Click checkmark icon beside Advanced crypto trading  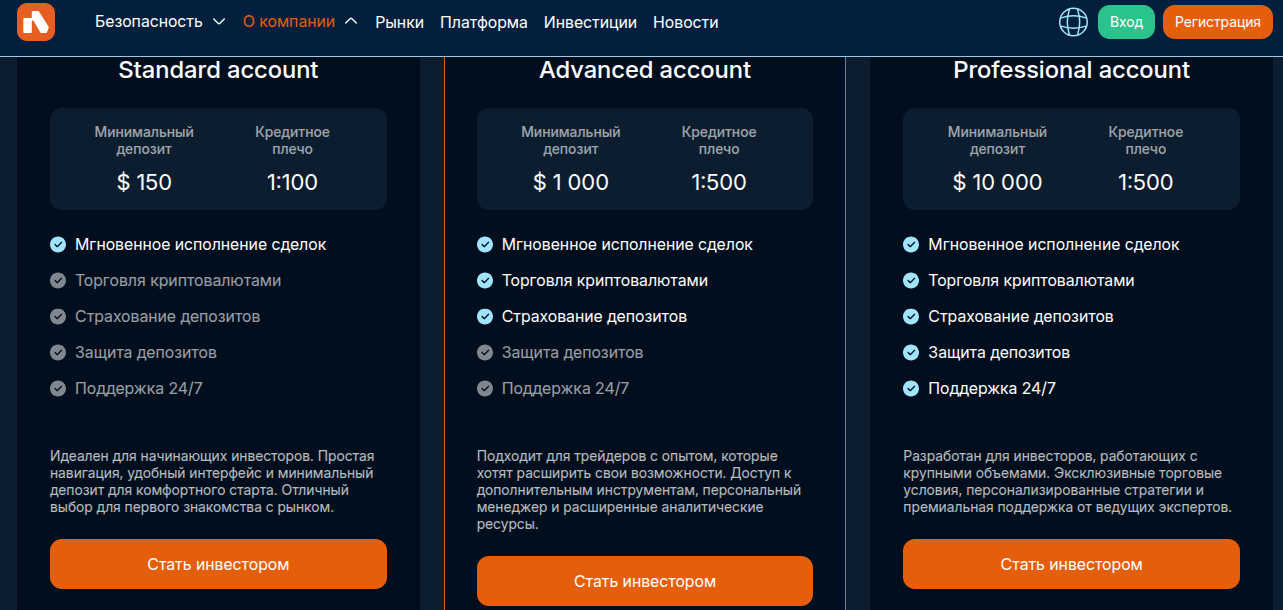click(485, 281)
